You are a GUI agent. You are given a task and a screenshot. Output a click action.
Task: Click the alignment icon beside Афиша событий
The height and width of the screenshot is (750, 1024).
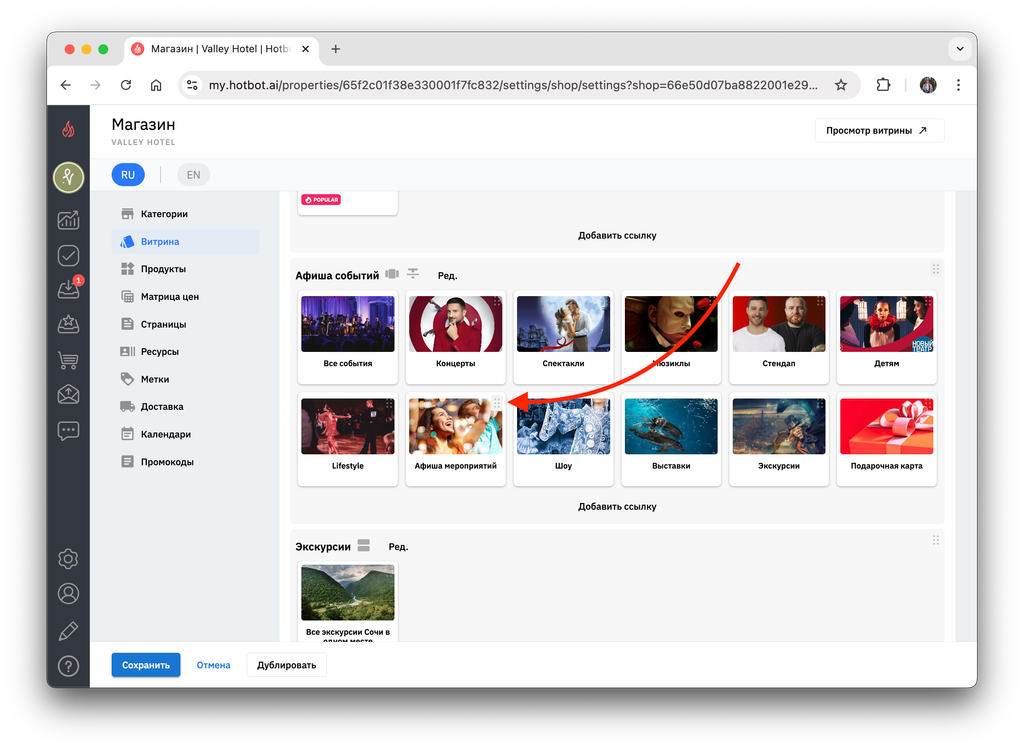pos(413,274)
